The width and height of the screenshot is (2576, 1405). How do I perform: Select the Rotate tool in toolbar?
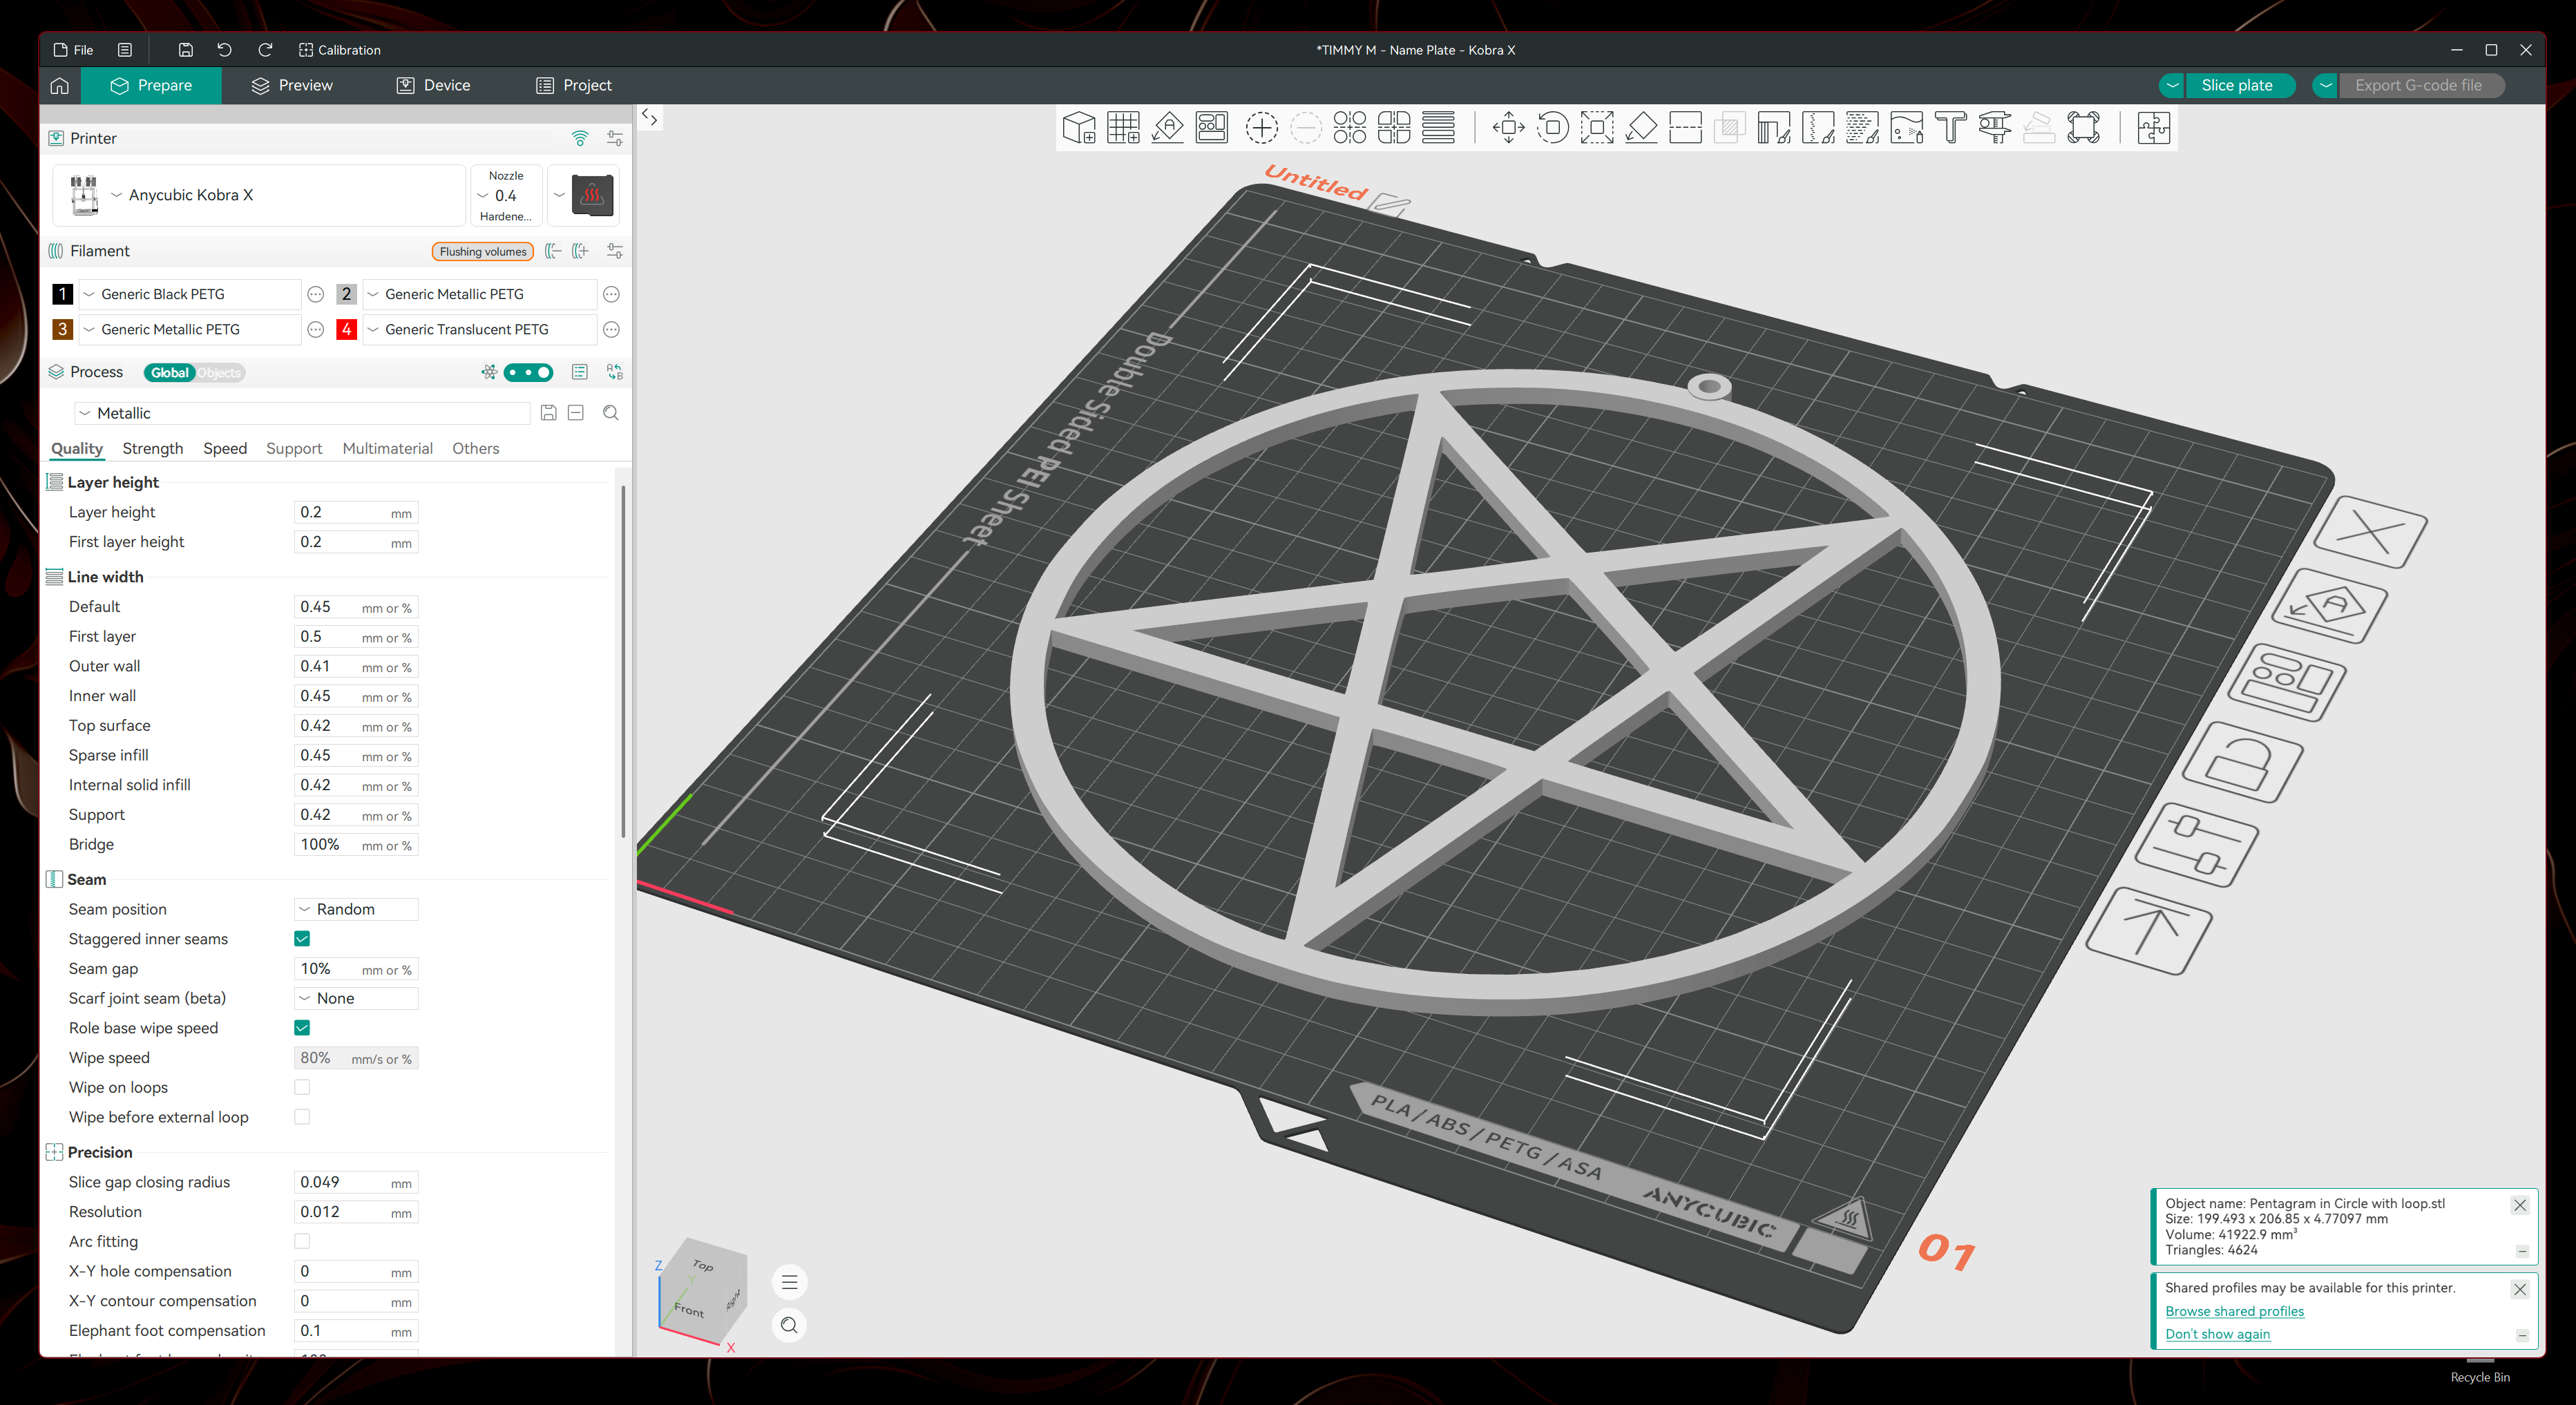(x=1552, y=128)
